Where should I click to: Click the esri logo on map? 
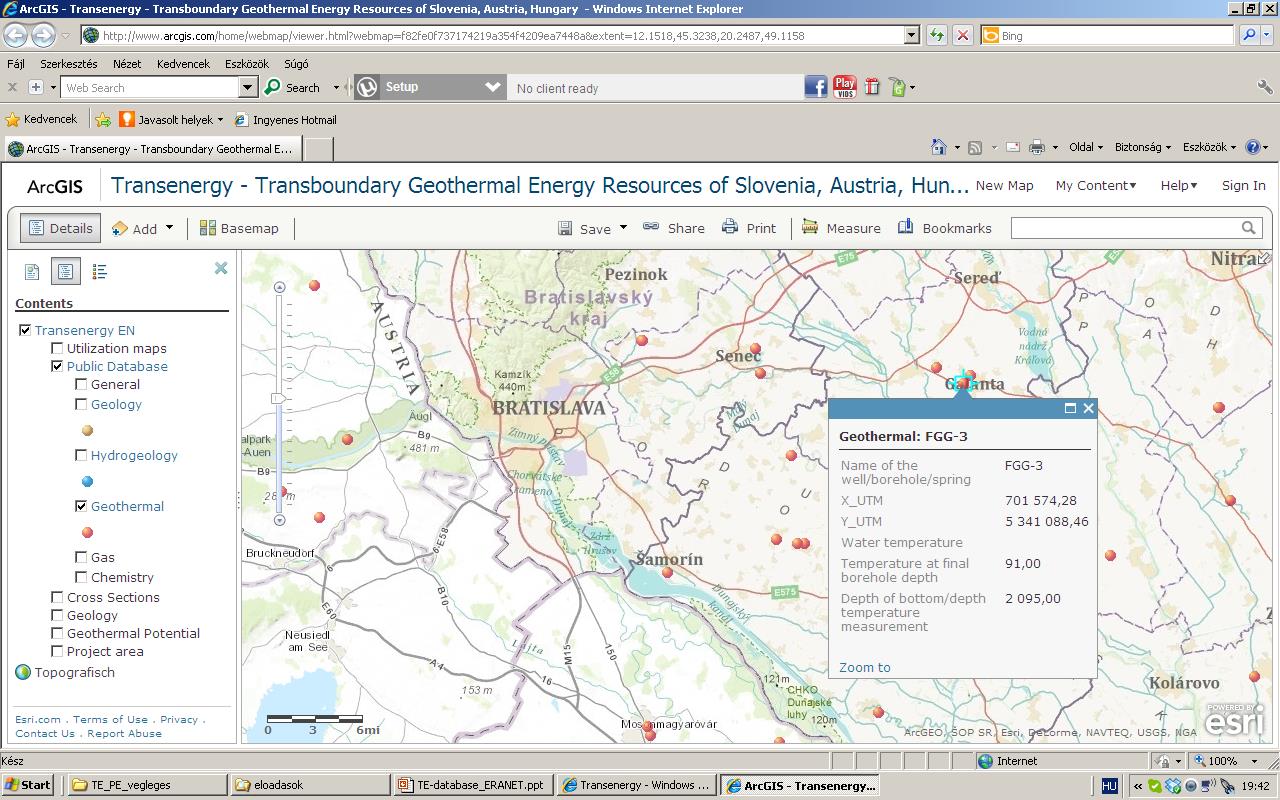1234,719
